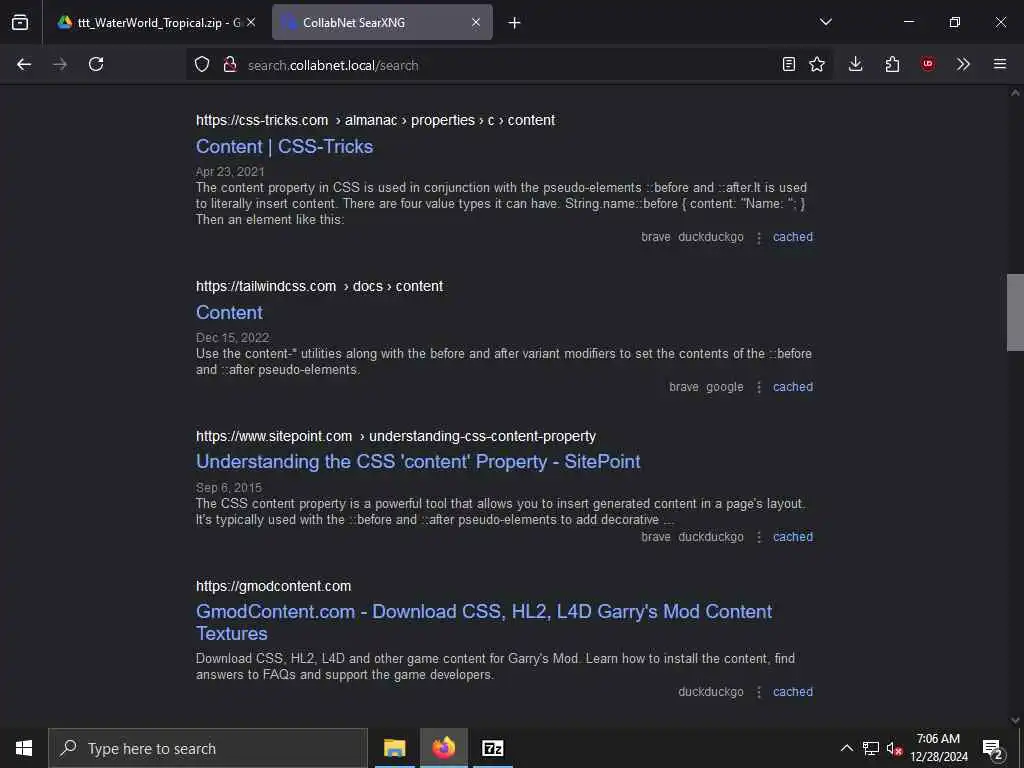Click the taskbar 'Type here to search' box
The width and height of the screenshot is (1024, 768).
[x=208, y=748]
